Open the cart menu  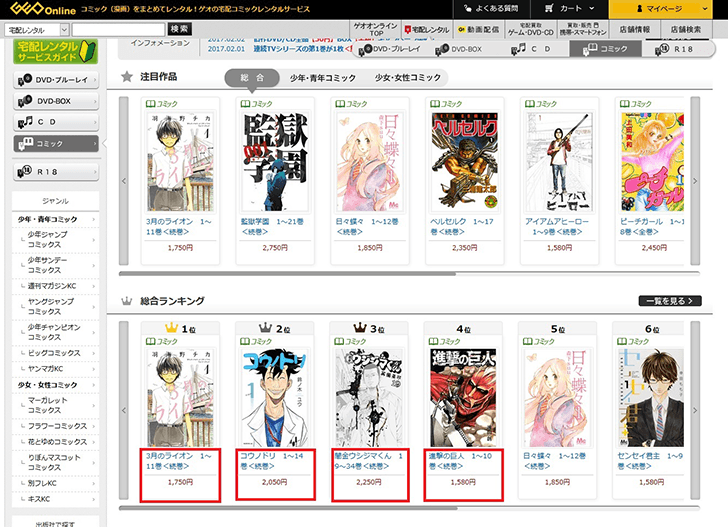pyautogui.click(x=569, y=9)
